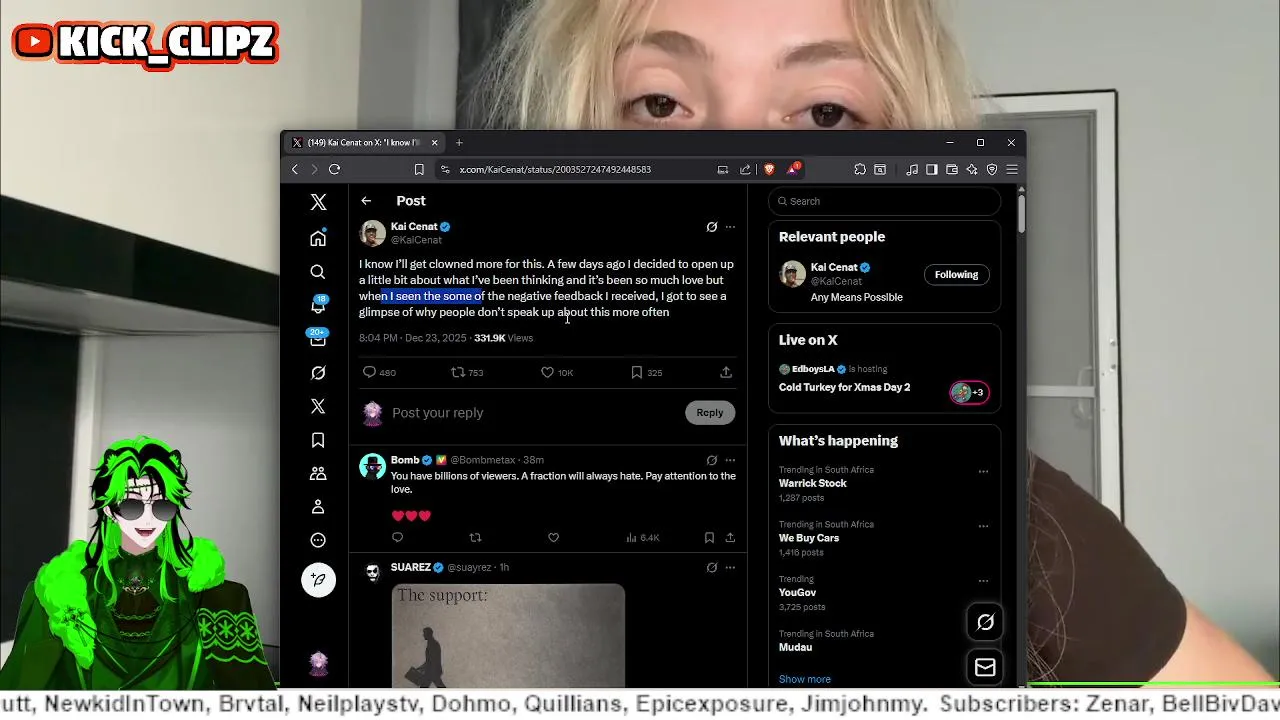Open the Premium X icon in sidebar
This screenshot has width=1280, height=720.
pyautogui.click(x=318, y=406)
